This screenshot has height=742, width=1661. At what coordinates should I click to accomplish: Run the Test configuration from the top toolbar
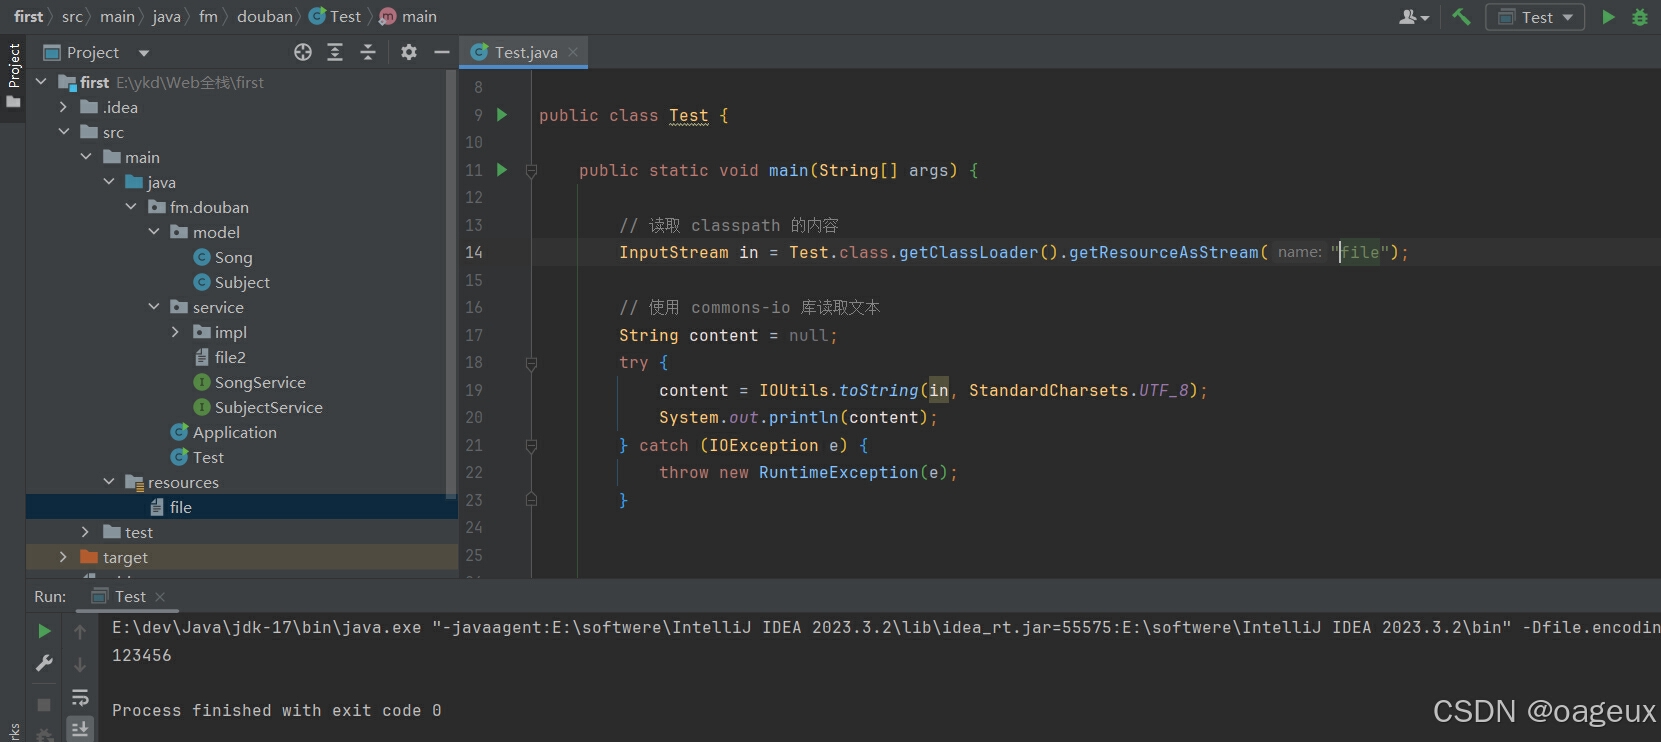(x=1608, y=16)
